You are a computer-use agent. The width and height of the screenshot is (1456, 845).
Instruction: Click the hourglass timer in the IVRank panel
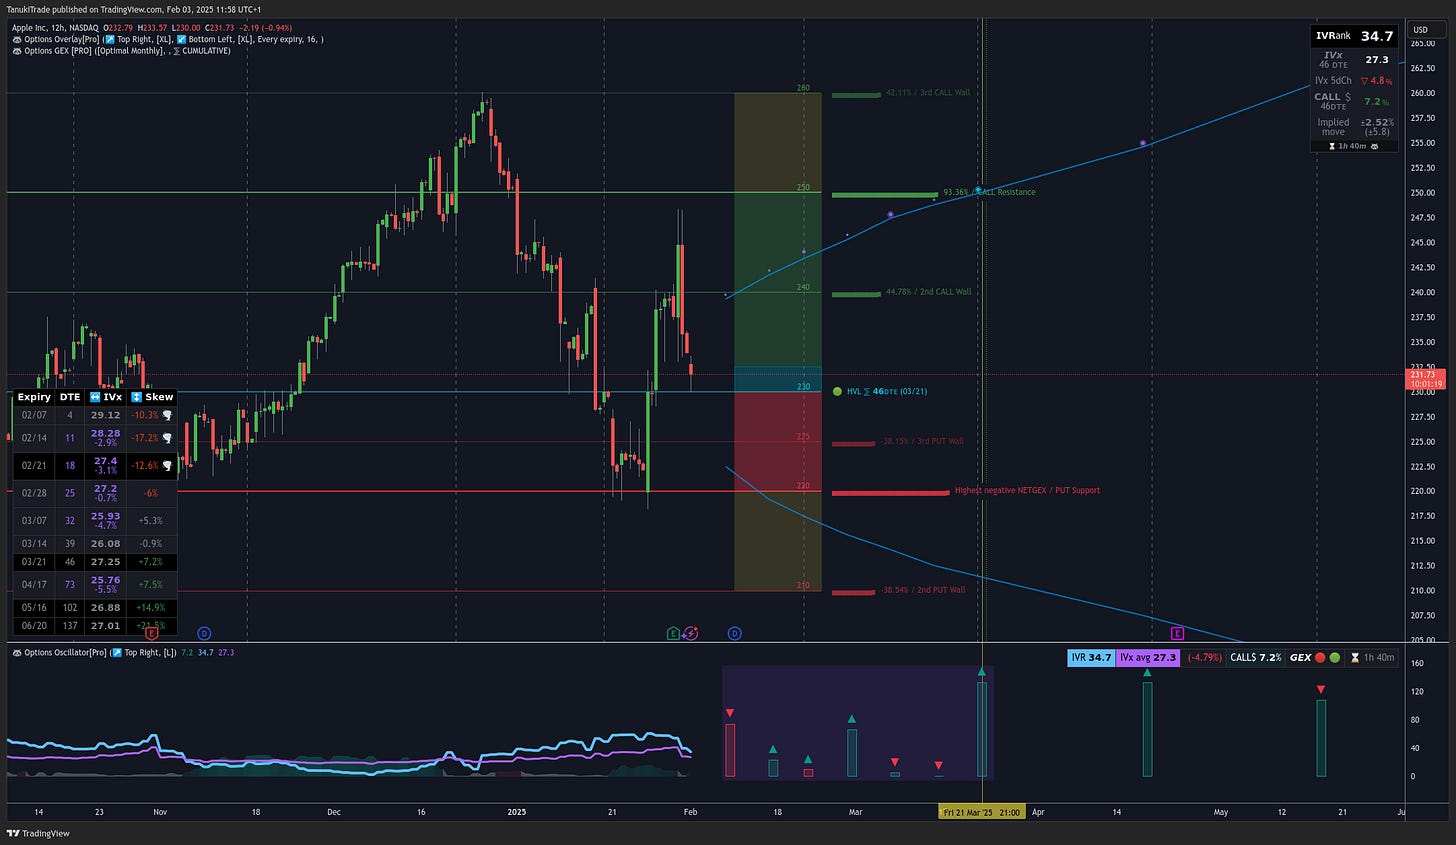1353,146
